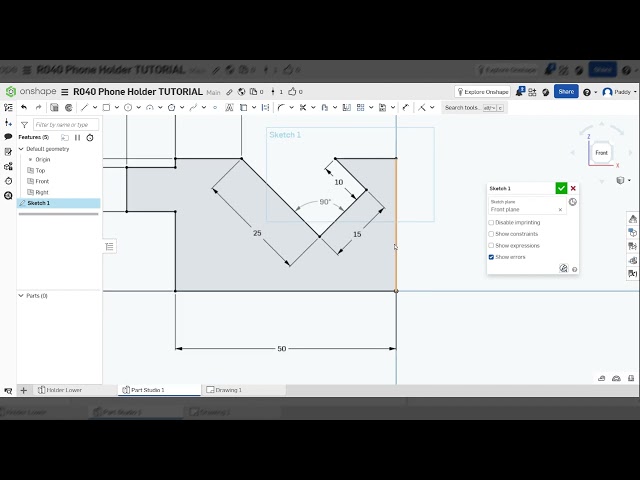
Task: Enable the Show constraints checkbox
Action: point(491,234)
